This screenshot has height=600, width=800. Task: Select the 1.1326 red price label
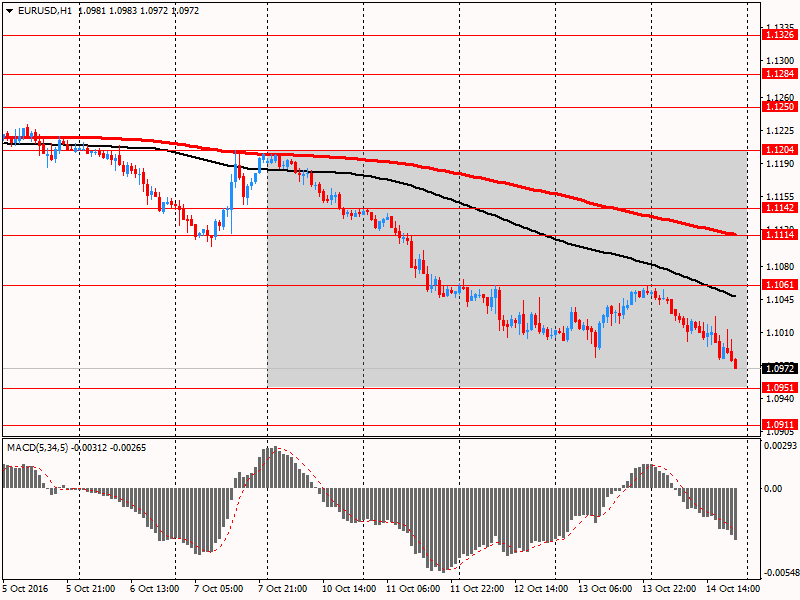(779, 35)
